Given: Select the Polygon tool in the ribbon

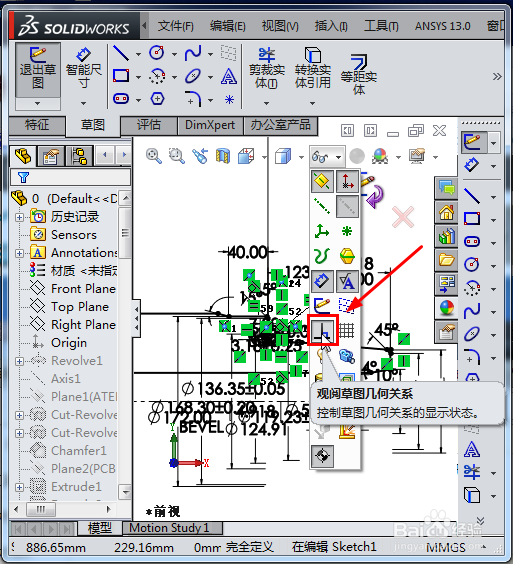Looking at the screenshot, I should point(157,99).
